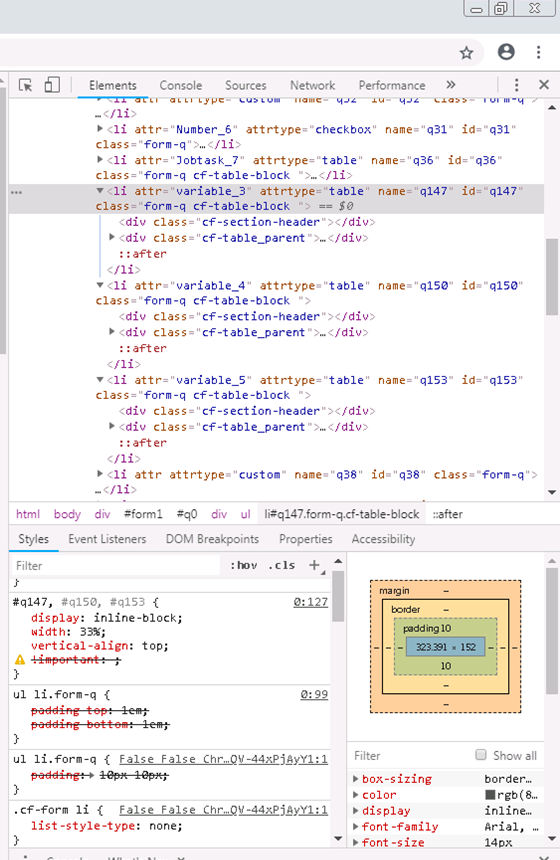Open the Sources tab

(245, 86)
